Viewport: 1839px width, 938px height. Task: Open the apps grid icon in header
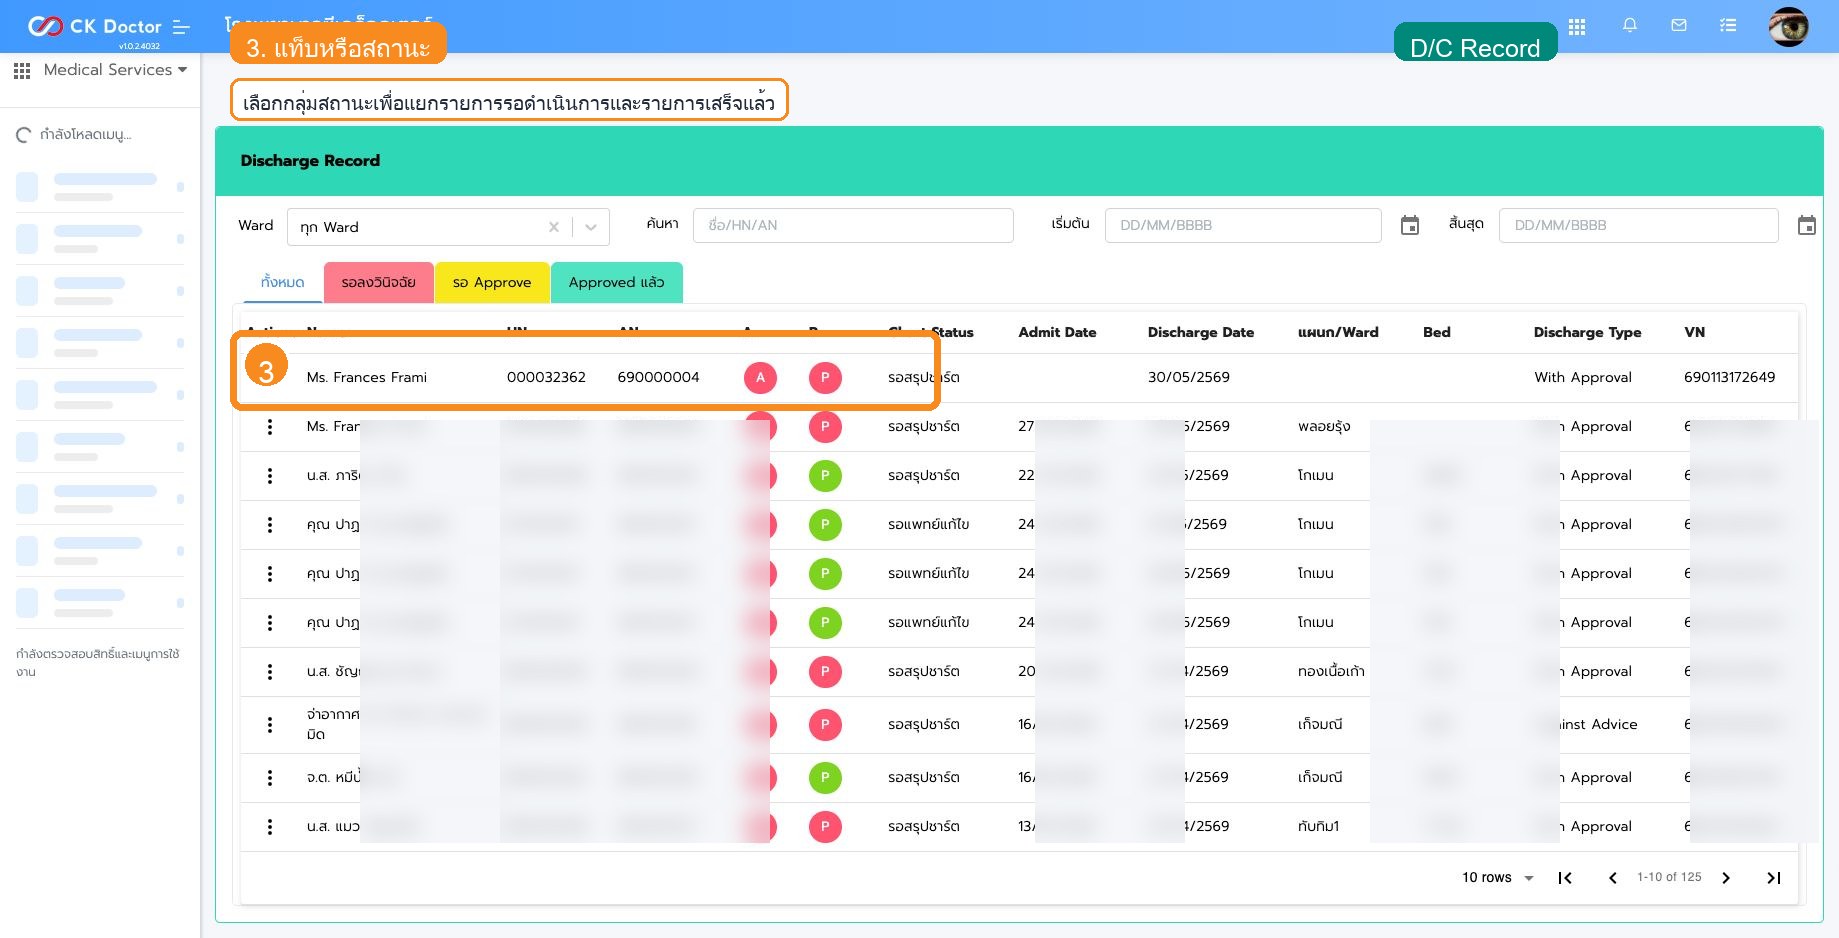click(1577, 27)
